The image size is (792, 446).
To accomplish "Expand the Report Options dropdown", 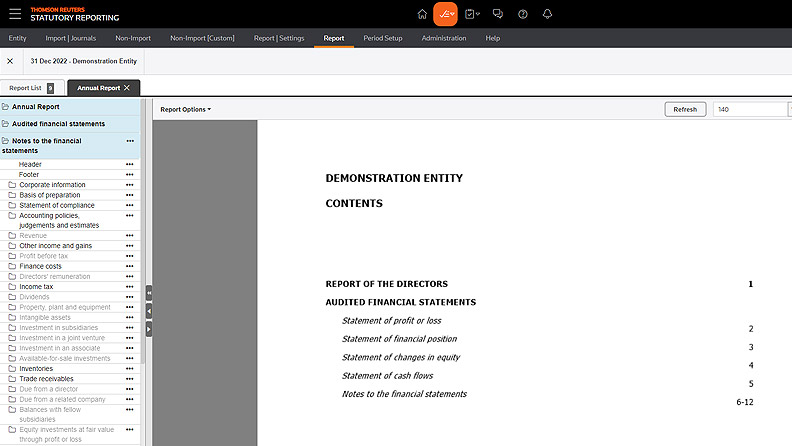I will 186,109.
